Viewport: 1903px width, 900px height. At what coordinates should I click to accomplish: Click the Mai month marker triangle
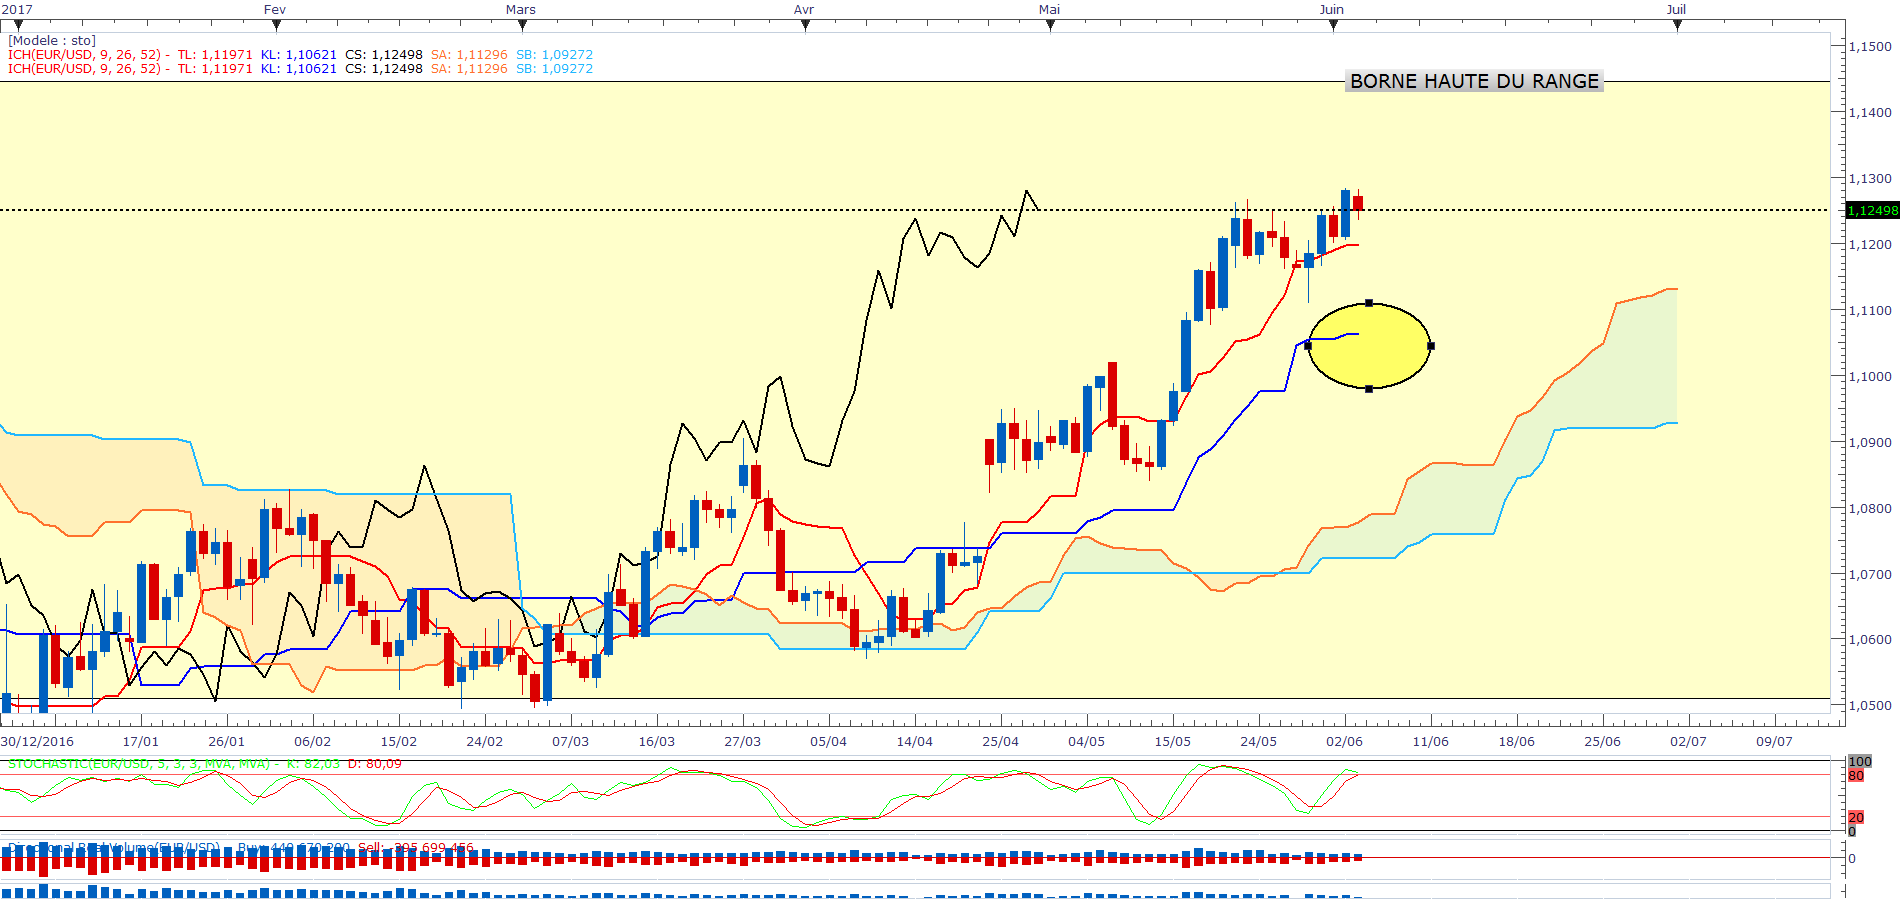1050,26
